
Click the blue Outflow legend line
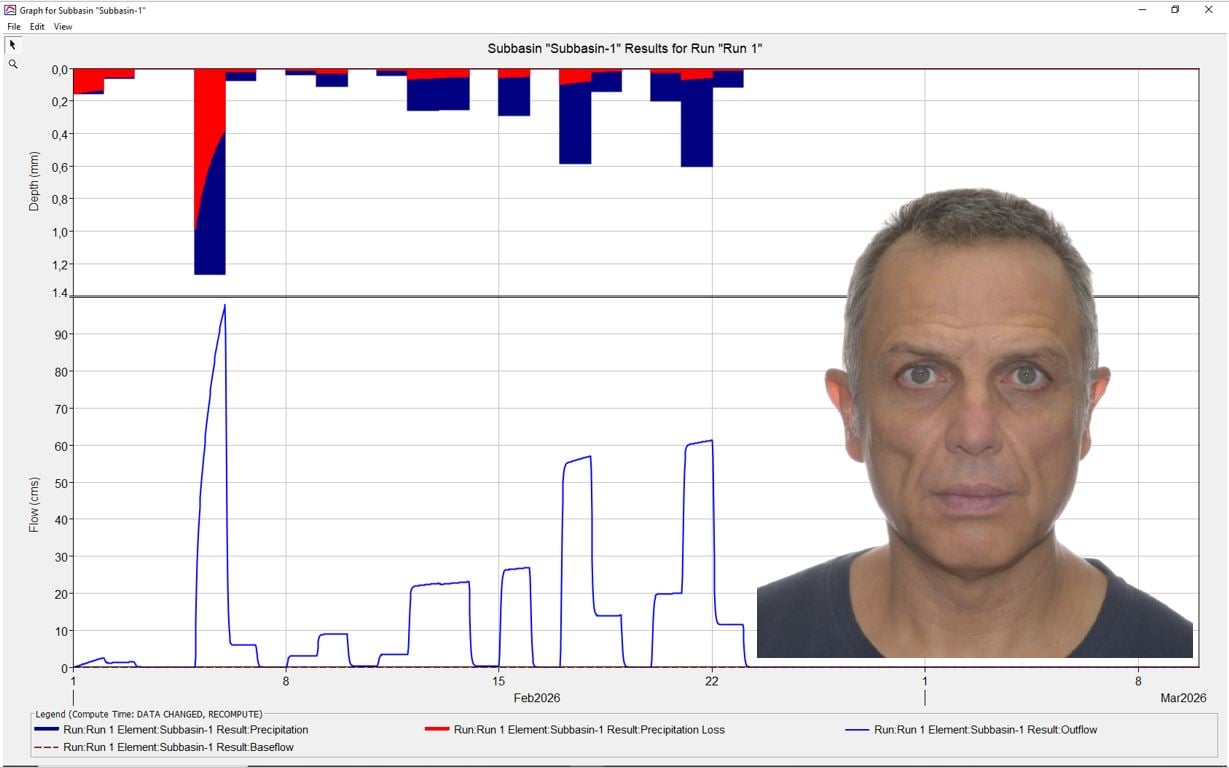tap(858, 730)
